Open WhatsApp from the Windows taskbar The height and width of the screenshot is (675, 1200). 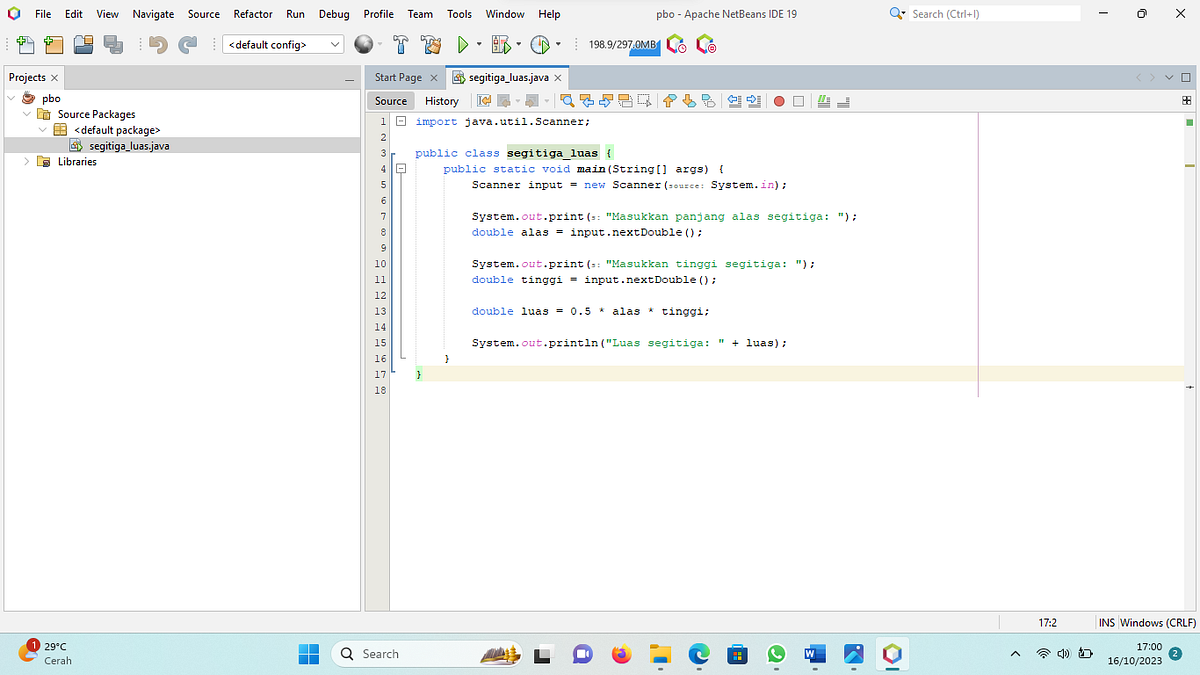click(x=776, y=654)
